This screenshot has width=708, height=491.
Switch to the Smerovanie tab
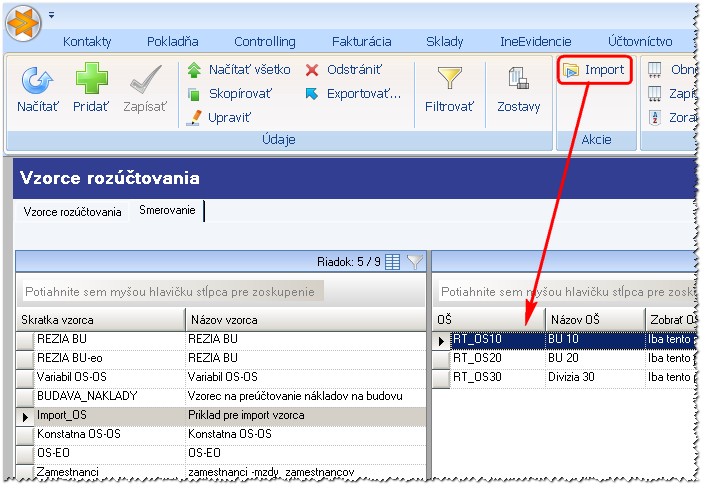[167, 210]
